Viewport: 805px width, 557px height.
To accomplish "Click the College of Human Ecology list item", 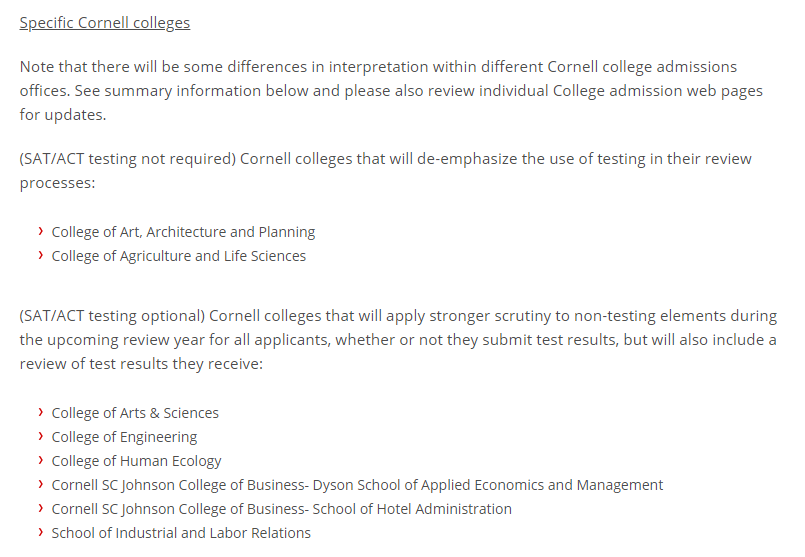I will (136, 461).
